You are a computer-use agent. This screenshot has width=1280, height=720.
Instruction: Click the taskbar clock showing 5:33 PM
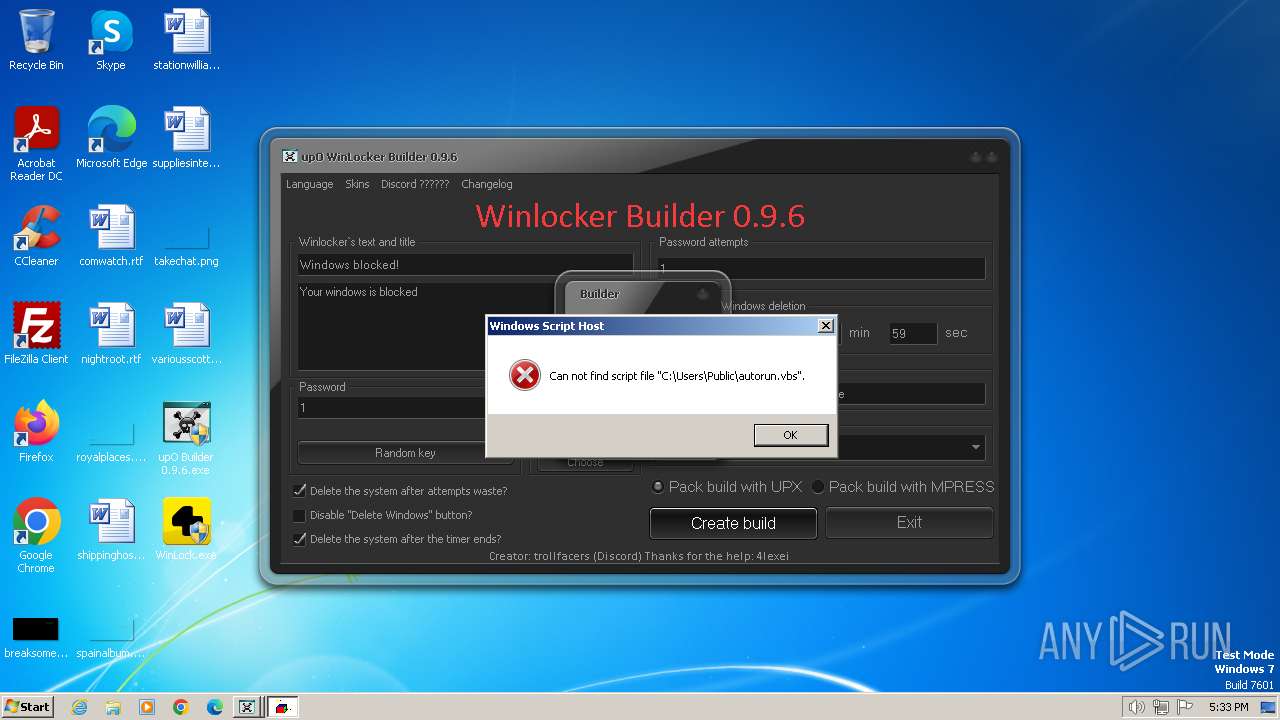tap(1228, 707)
